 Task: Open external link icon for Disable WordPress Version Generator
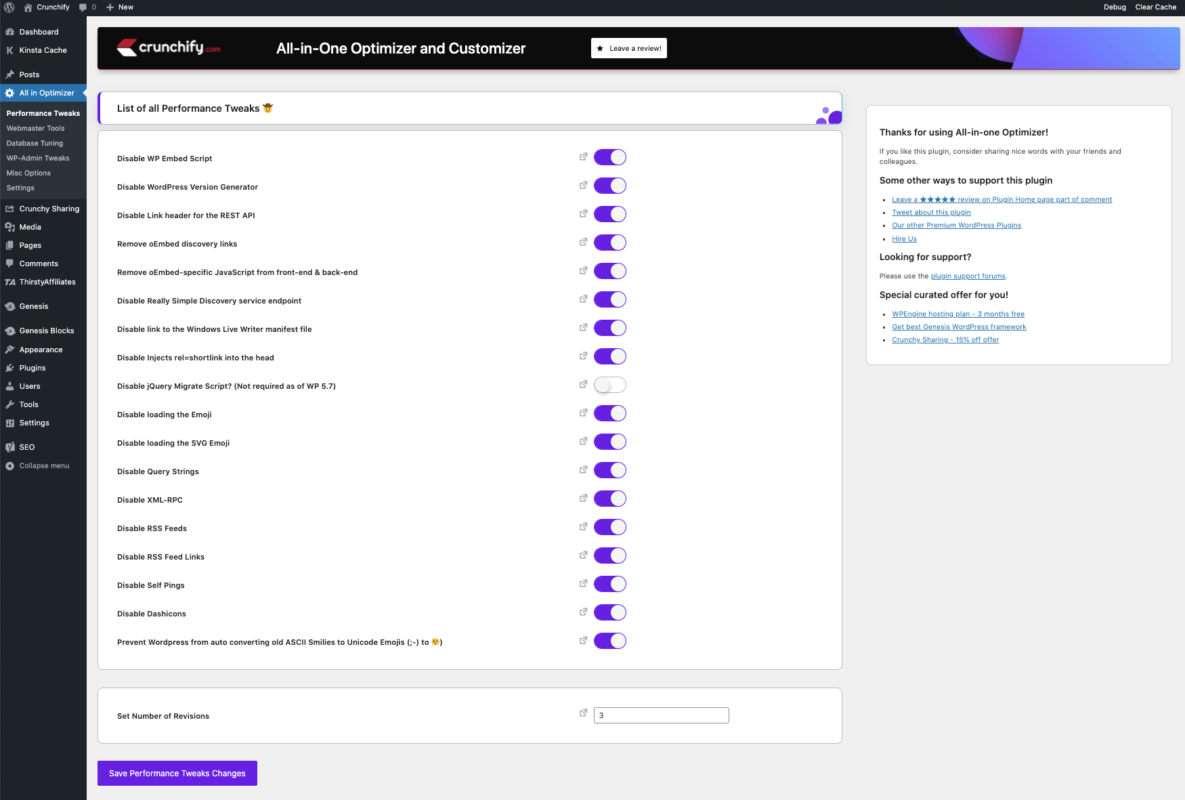pos(583,185)
